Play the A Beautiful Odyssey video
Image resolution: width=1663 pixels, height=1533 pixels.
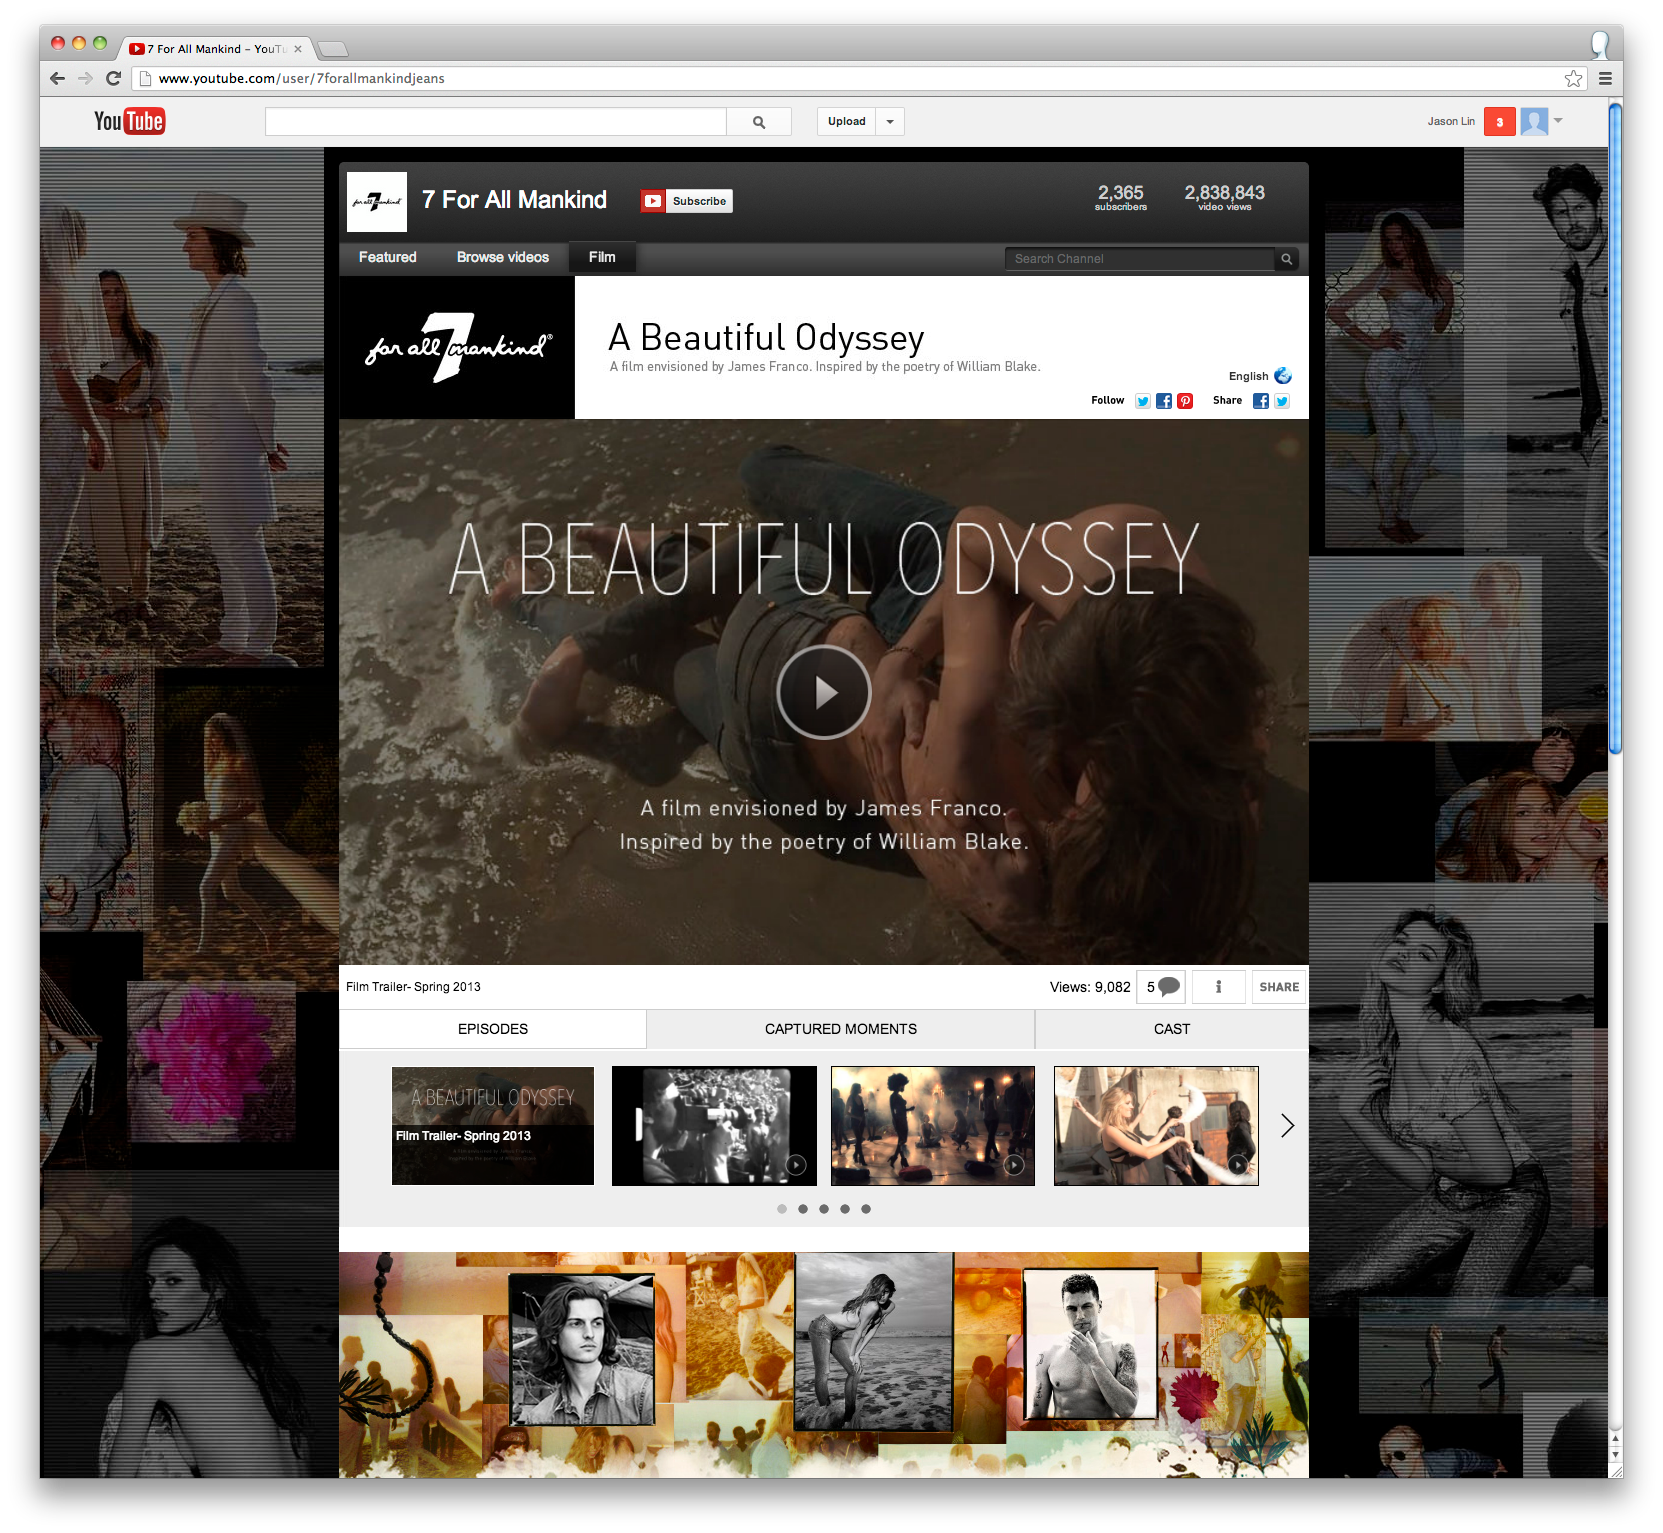tap(824, 692)
